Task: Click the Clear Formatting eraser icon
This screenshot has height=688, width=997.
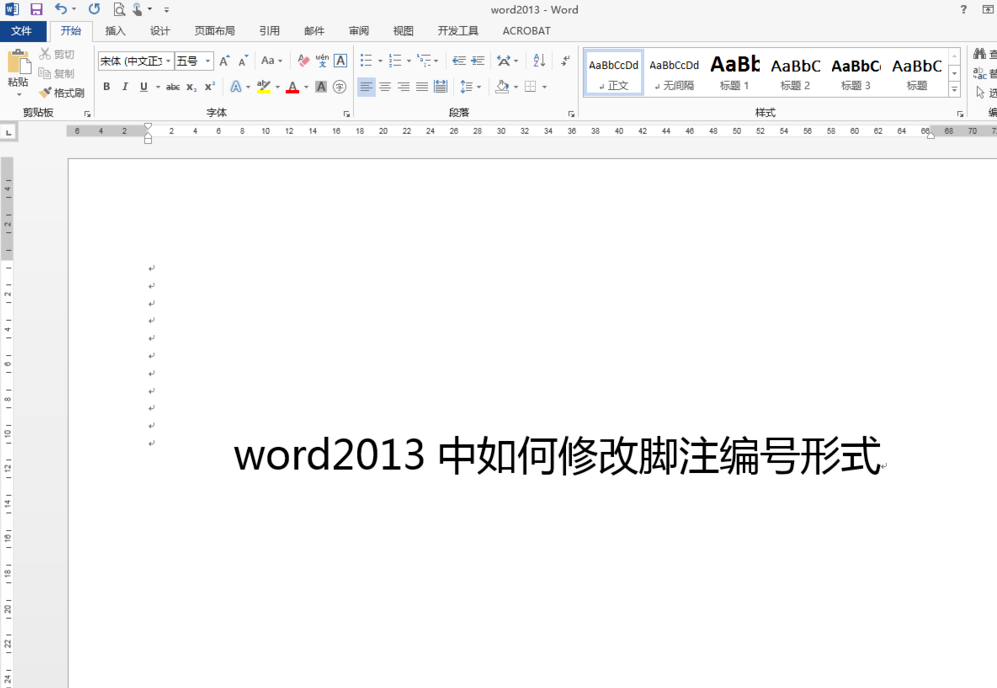Action: [304, 61]
